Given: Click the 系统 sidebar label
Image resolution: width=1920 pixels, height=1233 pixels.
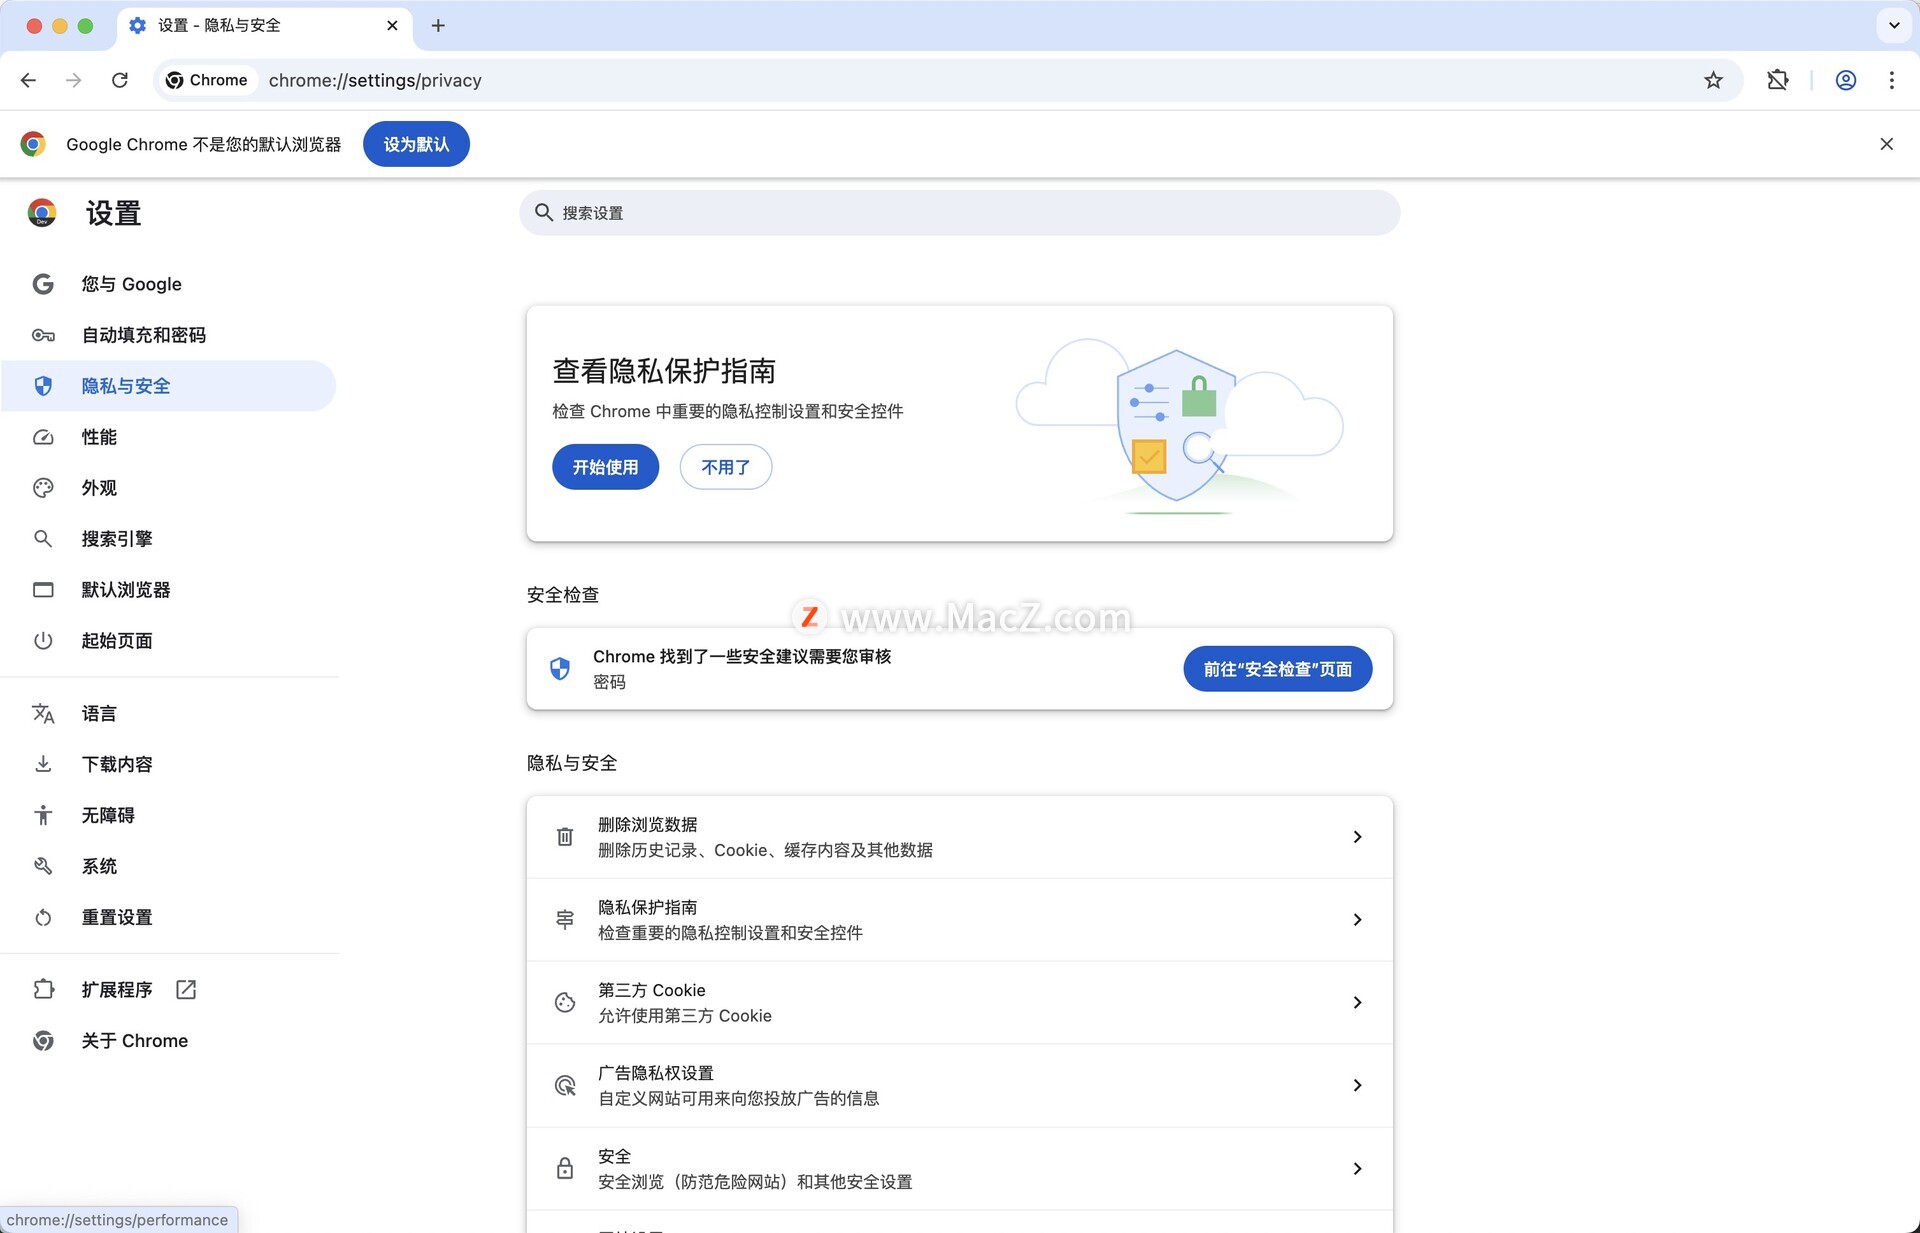Looking at the screenshot, I should click(x=99, y=866).
